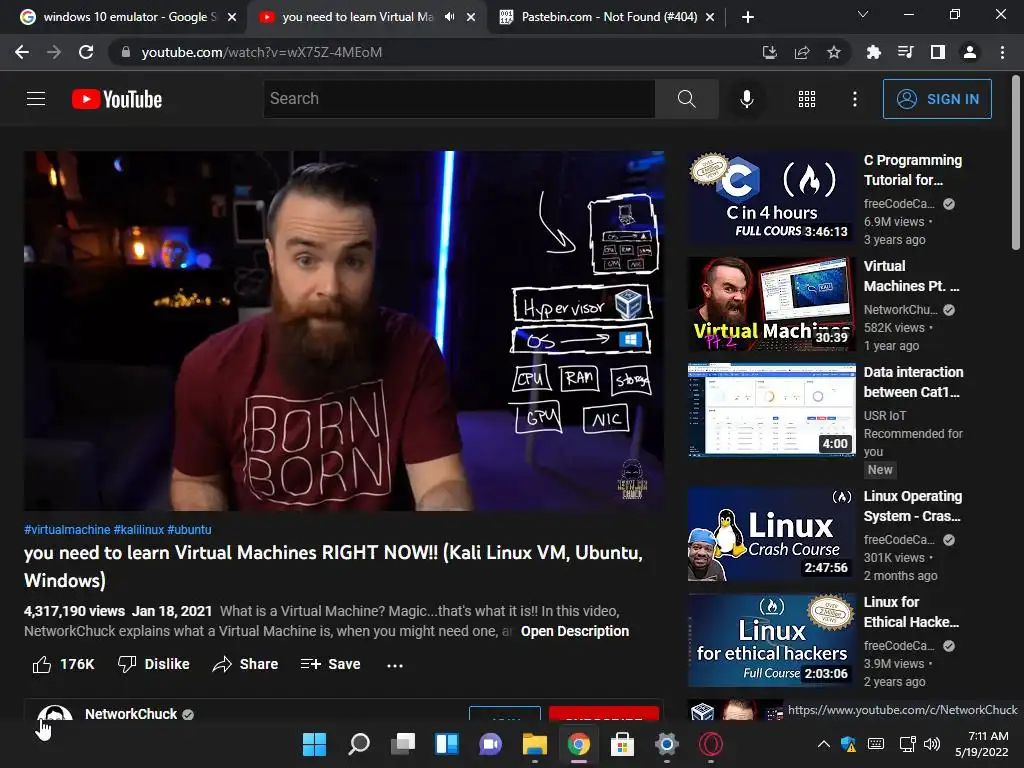Save the video to a playlist
This screenshot has width=1024, height=768.
click(330, 664)
